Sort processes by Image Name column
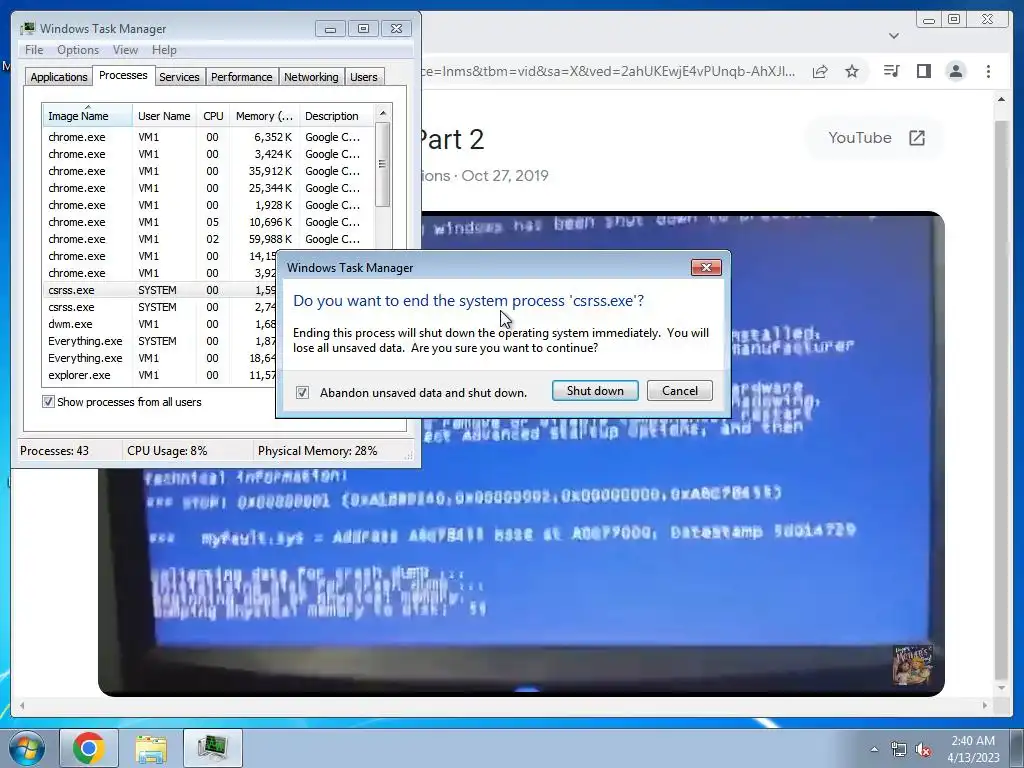This screenshot has width=1024, height=768. [x=88, y=116]
